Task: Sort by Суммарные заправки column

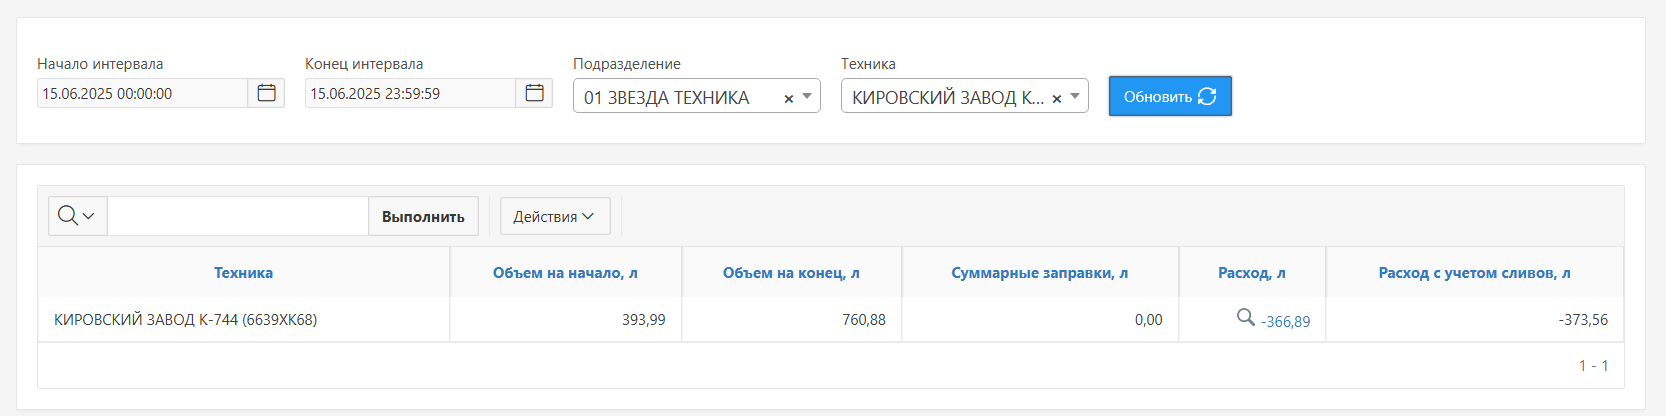Action: point(1039,273)
